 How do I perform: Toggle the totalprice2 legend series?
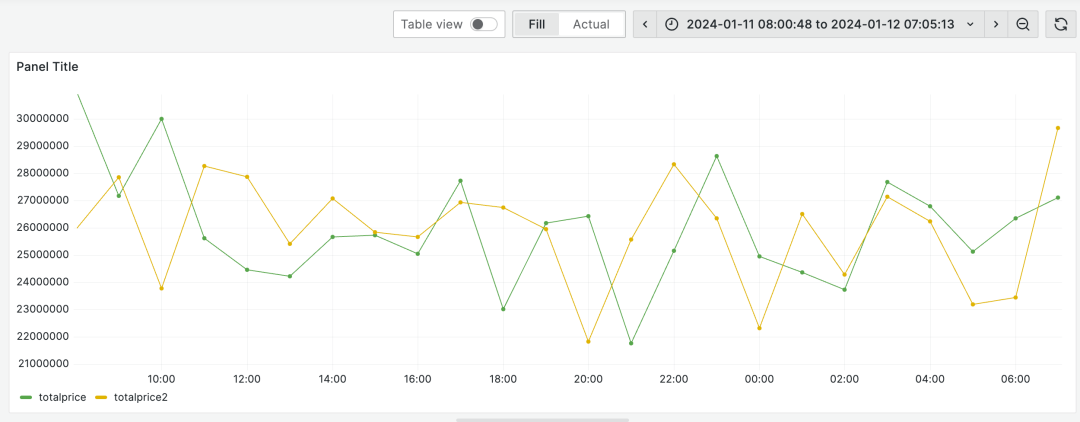(x=140, y=397)
